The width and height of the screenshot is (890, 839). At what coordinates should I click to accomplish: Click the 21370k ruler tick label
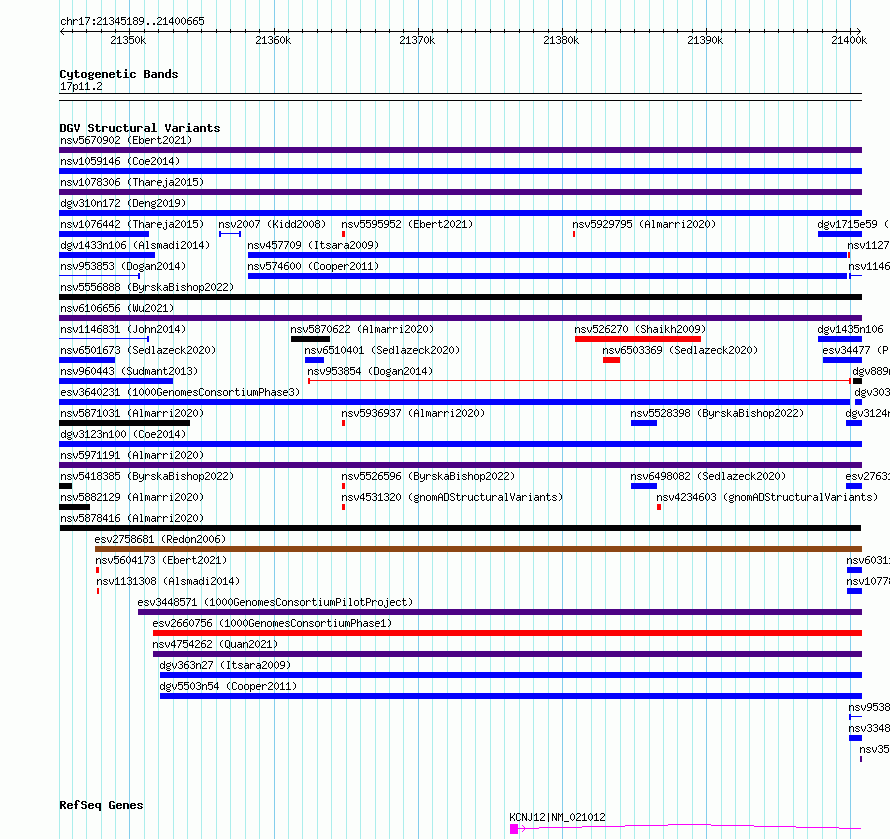point(417,40)
